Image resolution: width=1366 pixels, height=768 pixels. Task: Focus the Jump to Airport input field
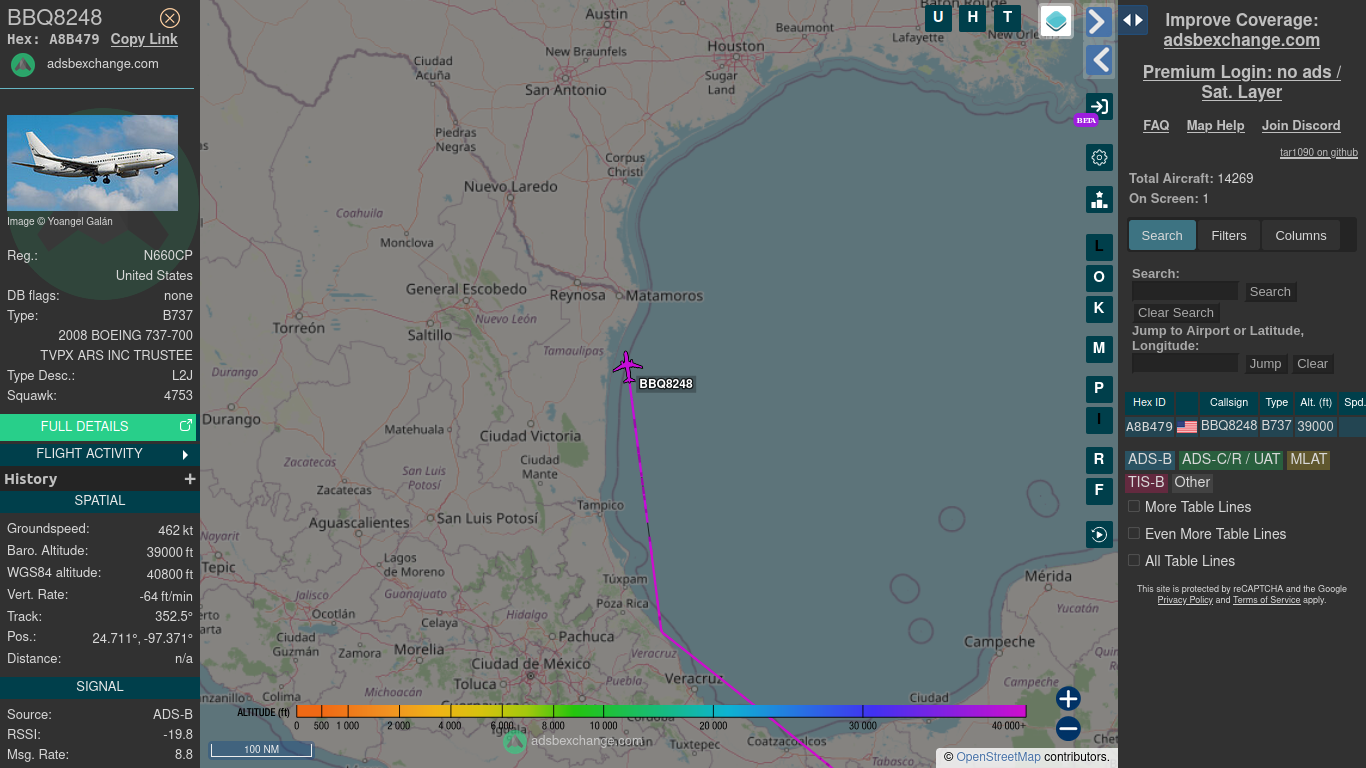click(x=1185, y=363)
